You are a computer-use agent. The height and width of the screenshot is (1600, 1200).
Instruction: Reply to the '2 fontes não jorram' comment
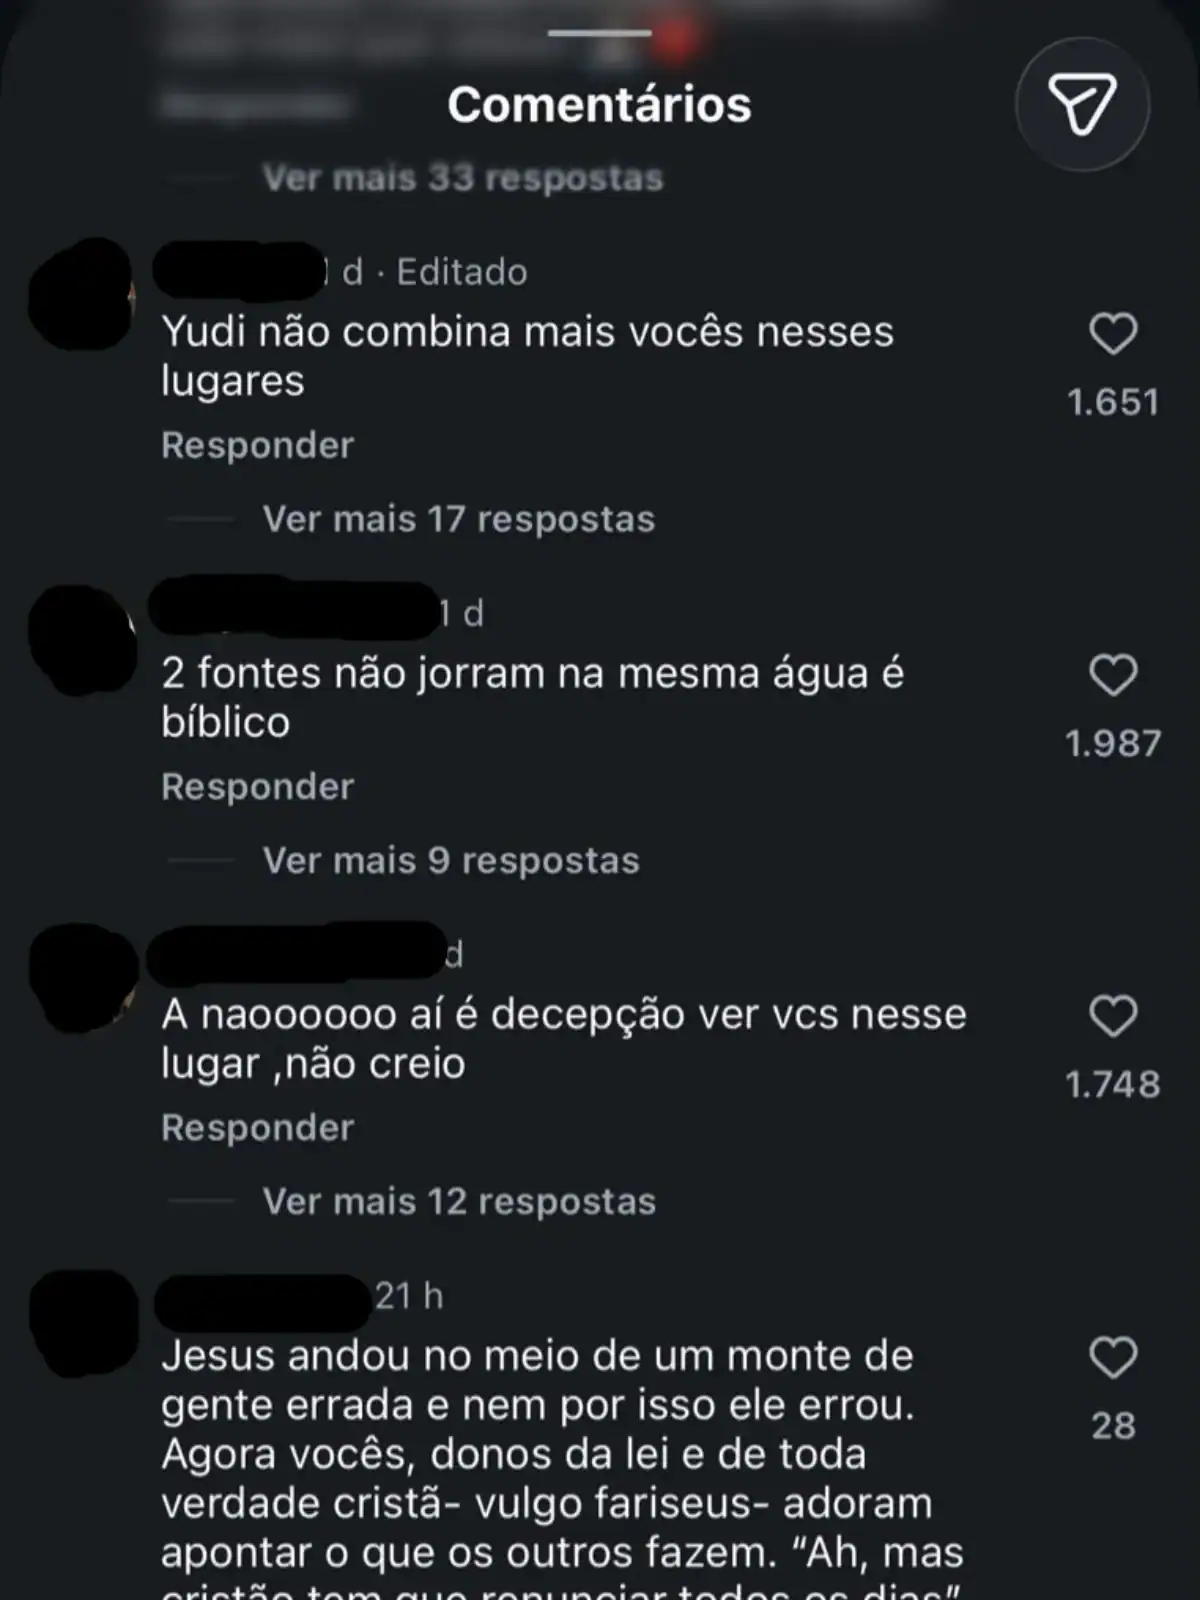[x=258, y=786]
